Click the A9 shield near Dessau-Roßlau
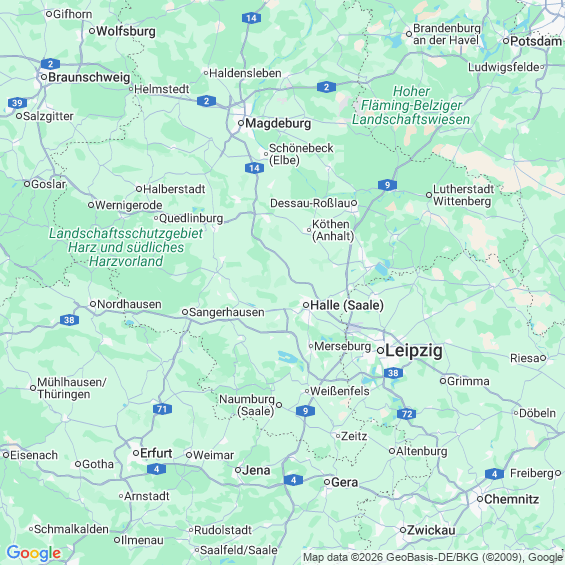Viewport: 565px width, 565px height. (x=387, y=185)
